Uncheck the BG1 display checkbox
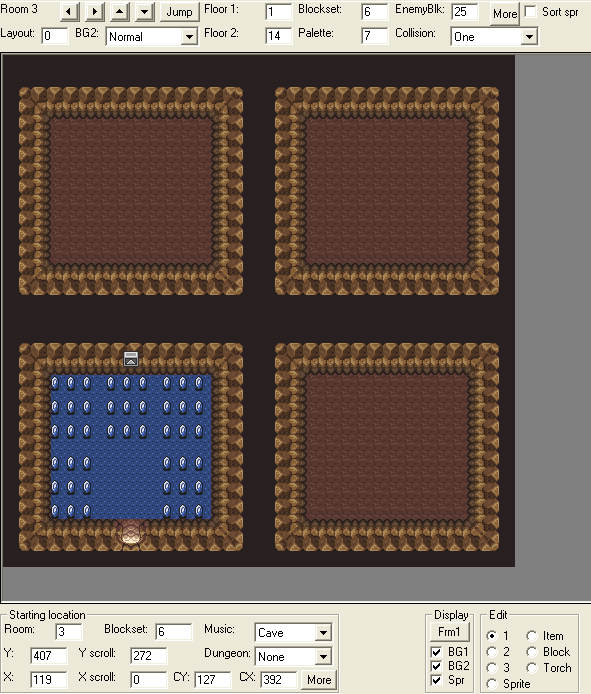Image resolution: width=591 pixels, height=694 pixels. click(436, 652)
